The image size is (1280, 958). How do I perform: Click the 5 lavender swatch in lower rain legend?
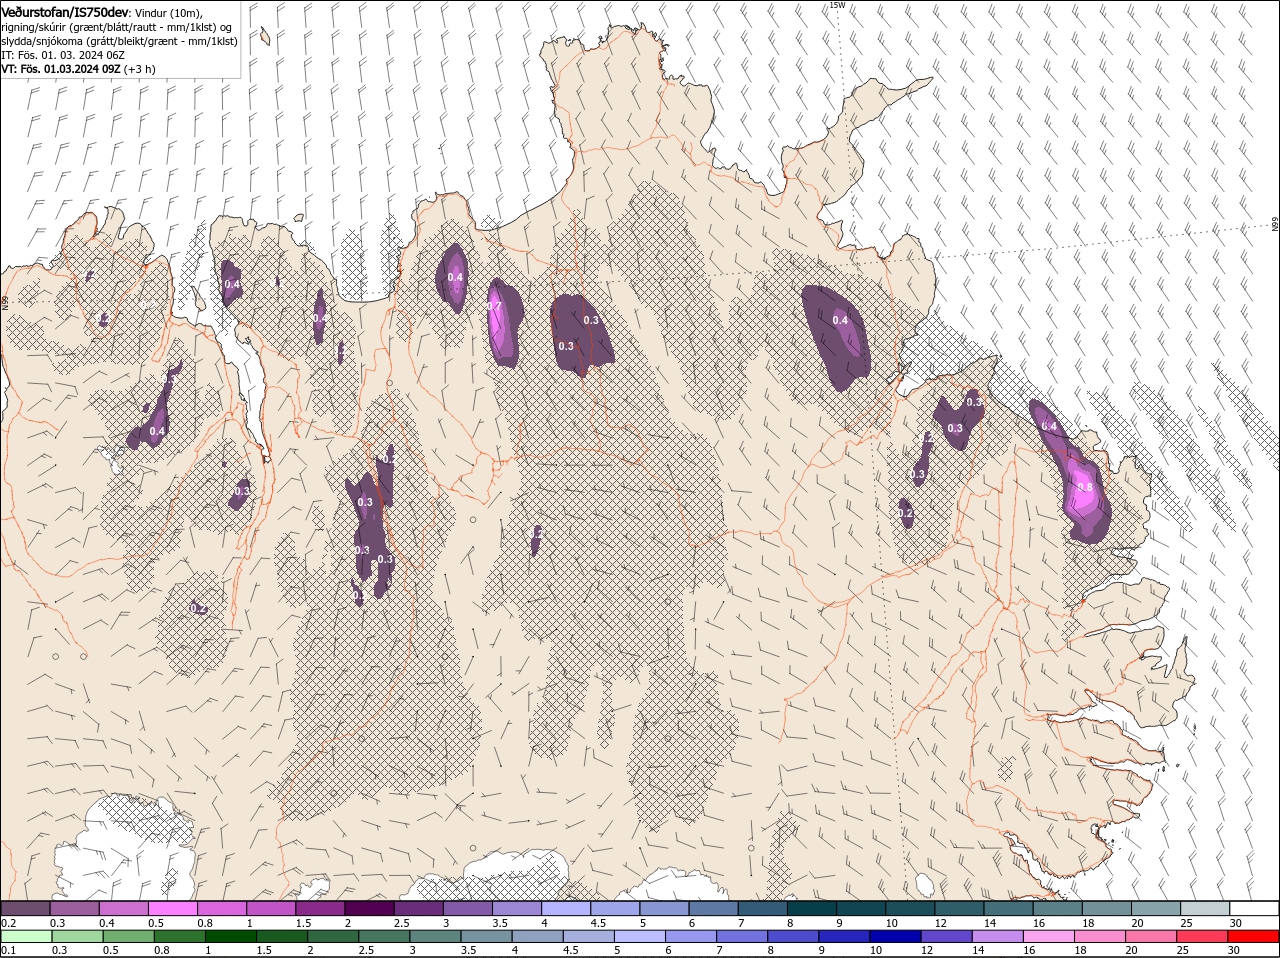click(640, 936)
